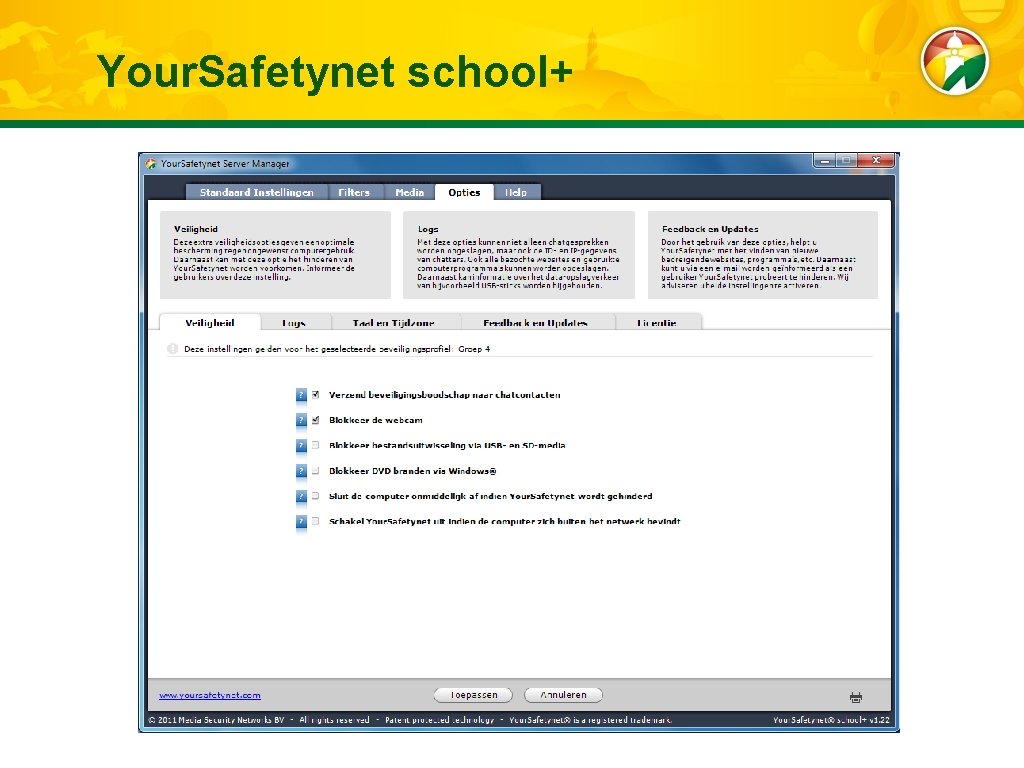Switch to the Logs sub-tab
This screenshot has height=768, width=1024.
tap(294, 323)
